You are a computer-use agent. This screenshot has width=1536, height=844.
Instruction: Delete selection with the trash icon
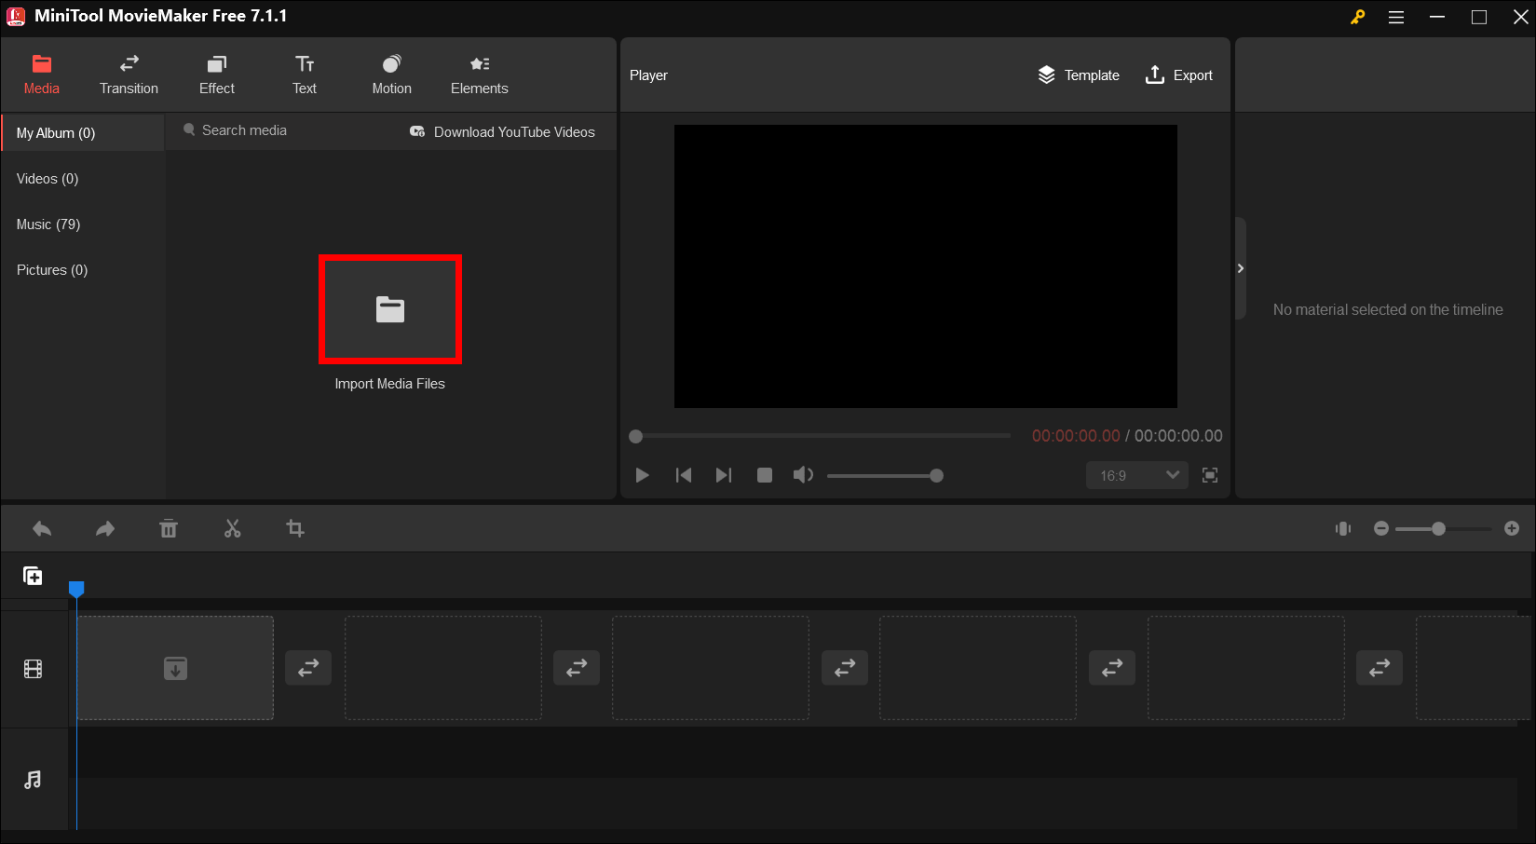click(168, 528)
